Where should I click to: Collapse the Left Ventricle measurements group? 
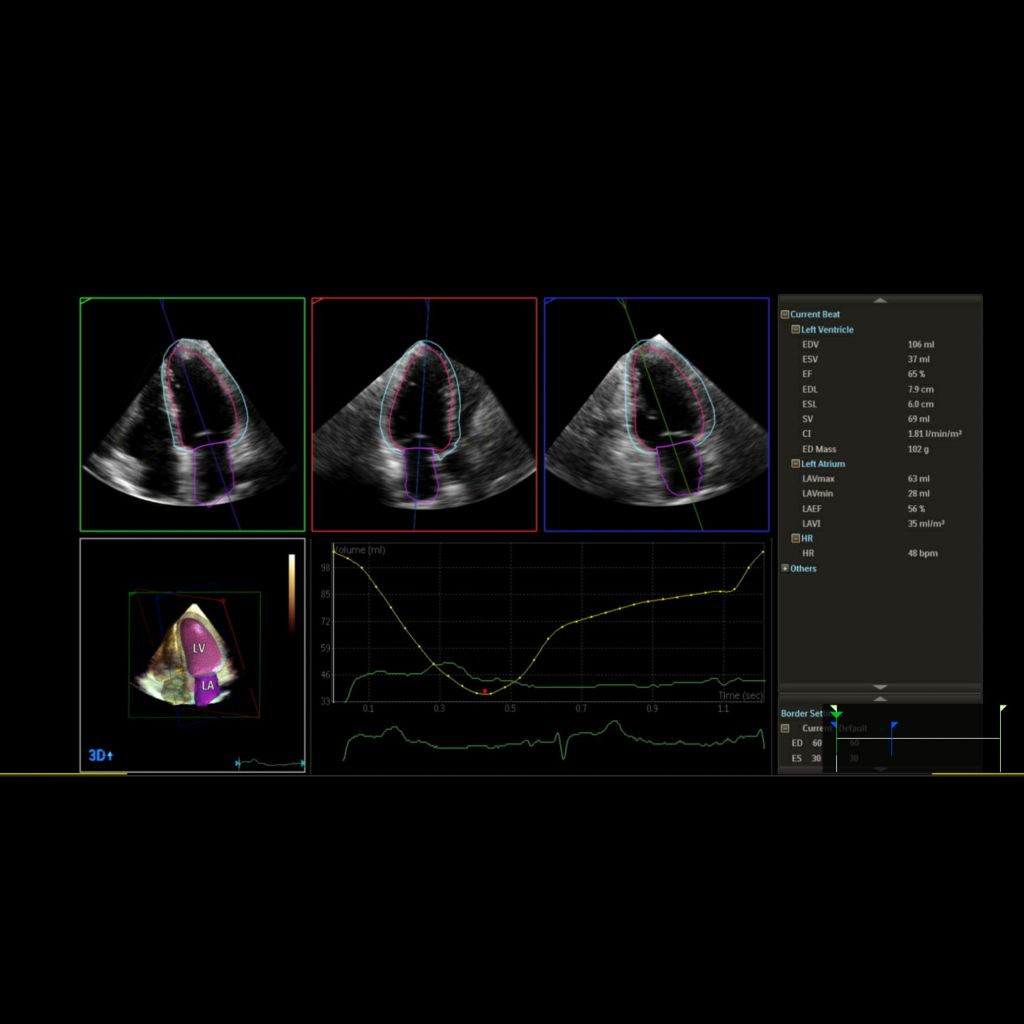pyautogui.click(x=796, y=329)
